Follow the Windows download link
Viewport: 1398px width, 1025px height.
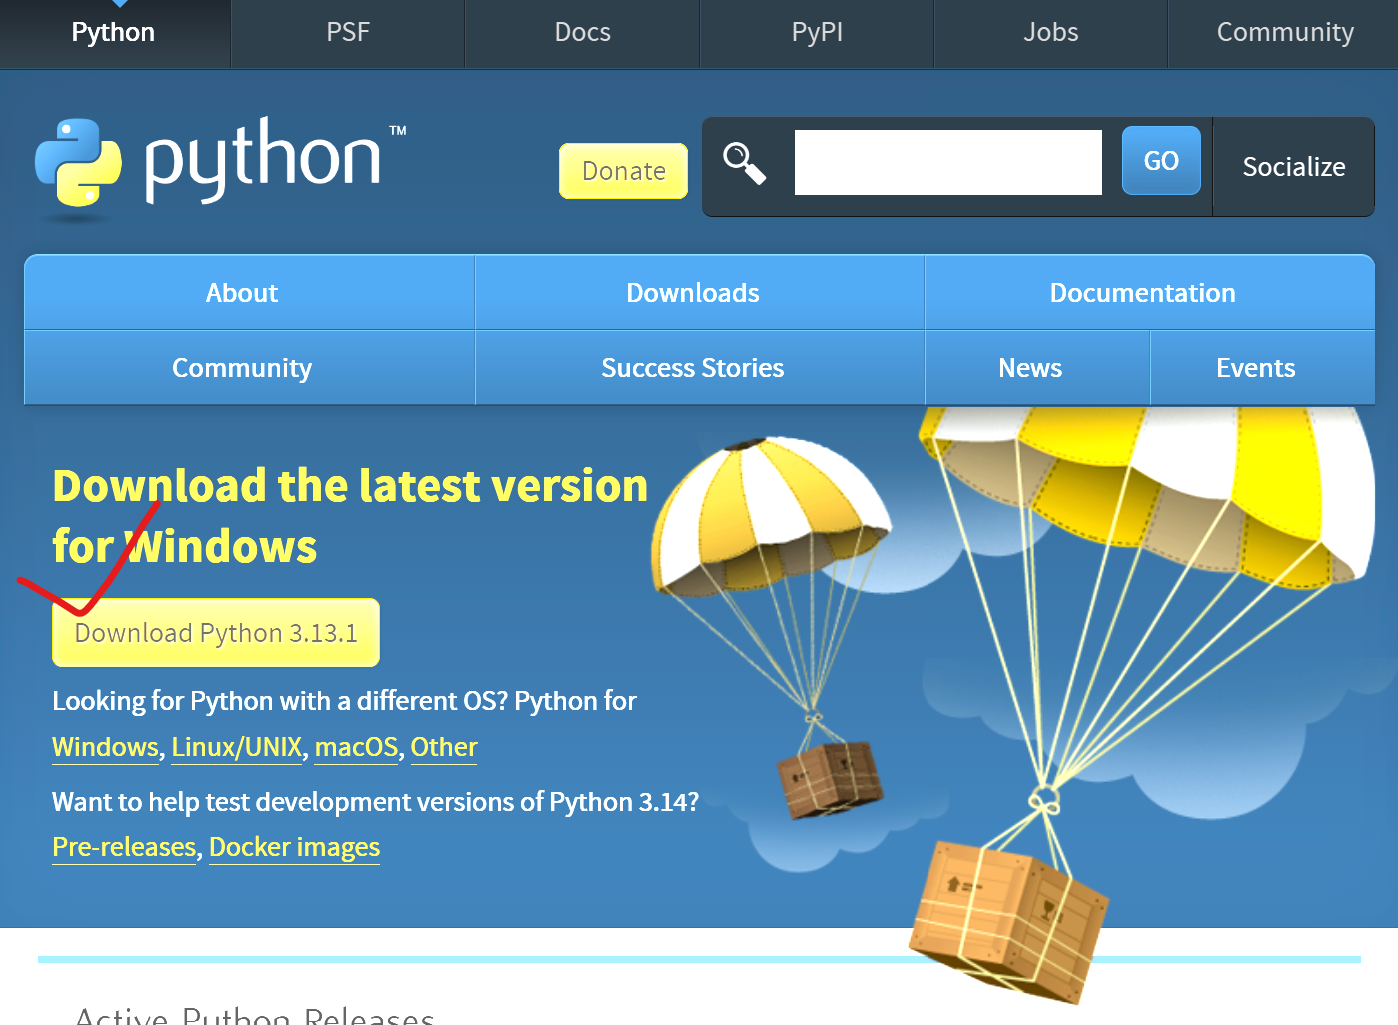(x=105, y=747)
